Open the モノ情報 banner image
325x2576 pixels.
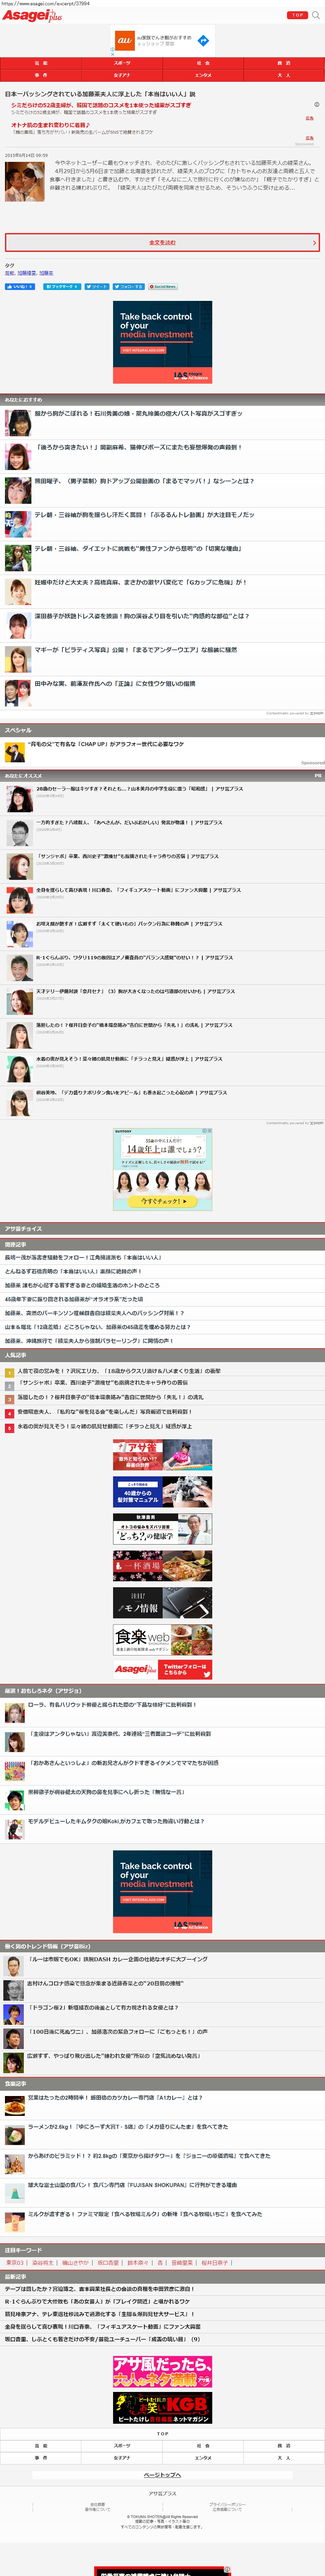162,1603
